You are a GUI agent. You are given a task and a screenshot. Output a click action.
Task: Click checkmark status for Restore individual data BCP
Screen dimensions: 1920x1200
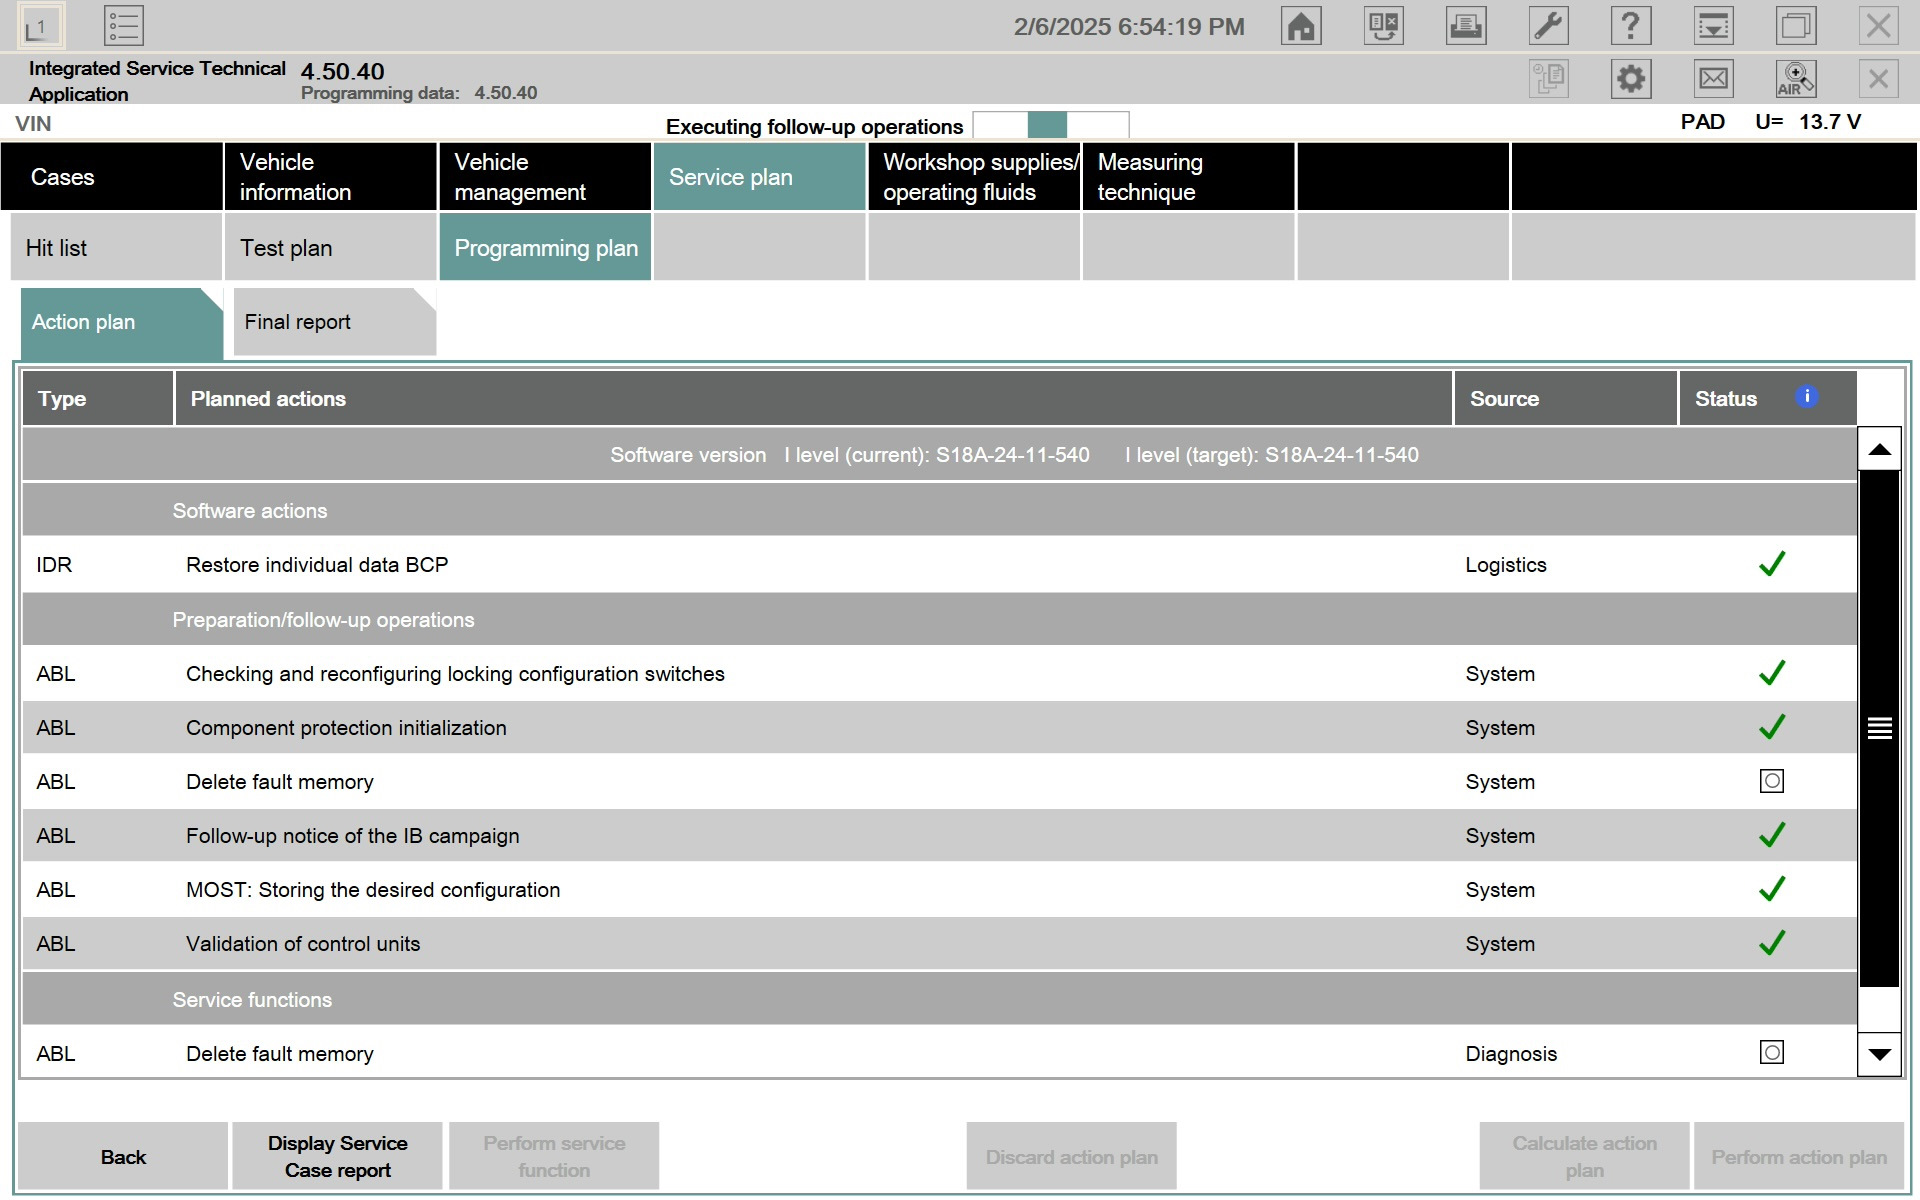click(x=1771, y=564)
